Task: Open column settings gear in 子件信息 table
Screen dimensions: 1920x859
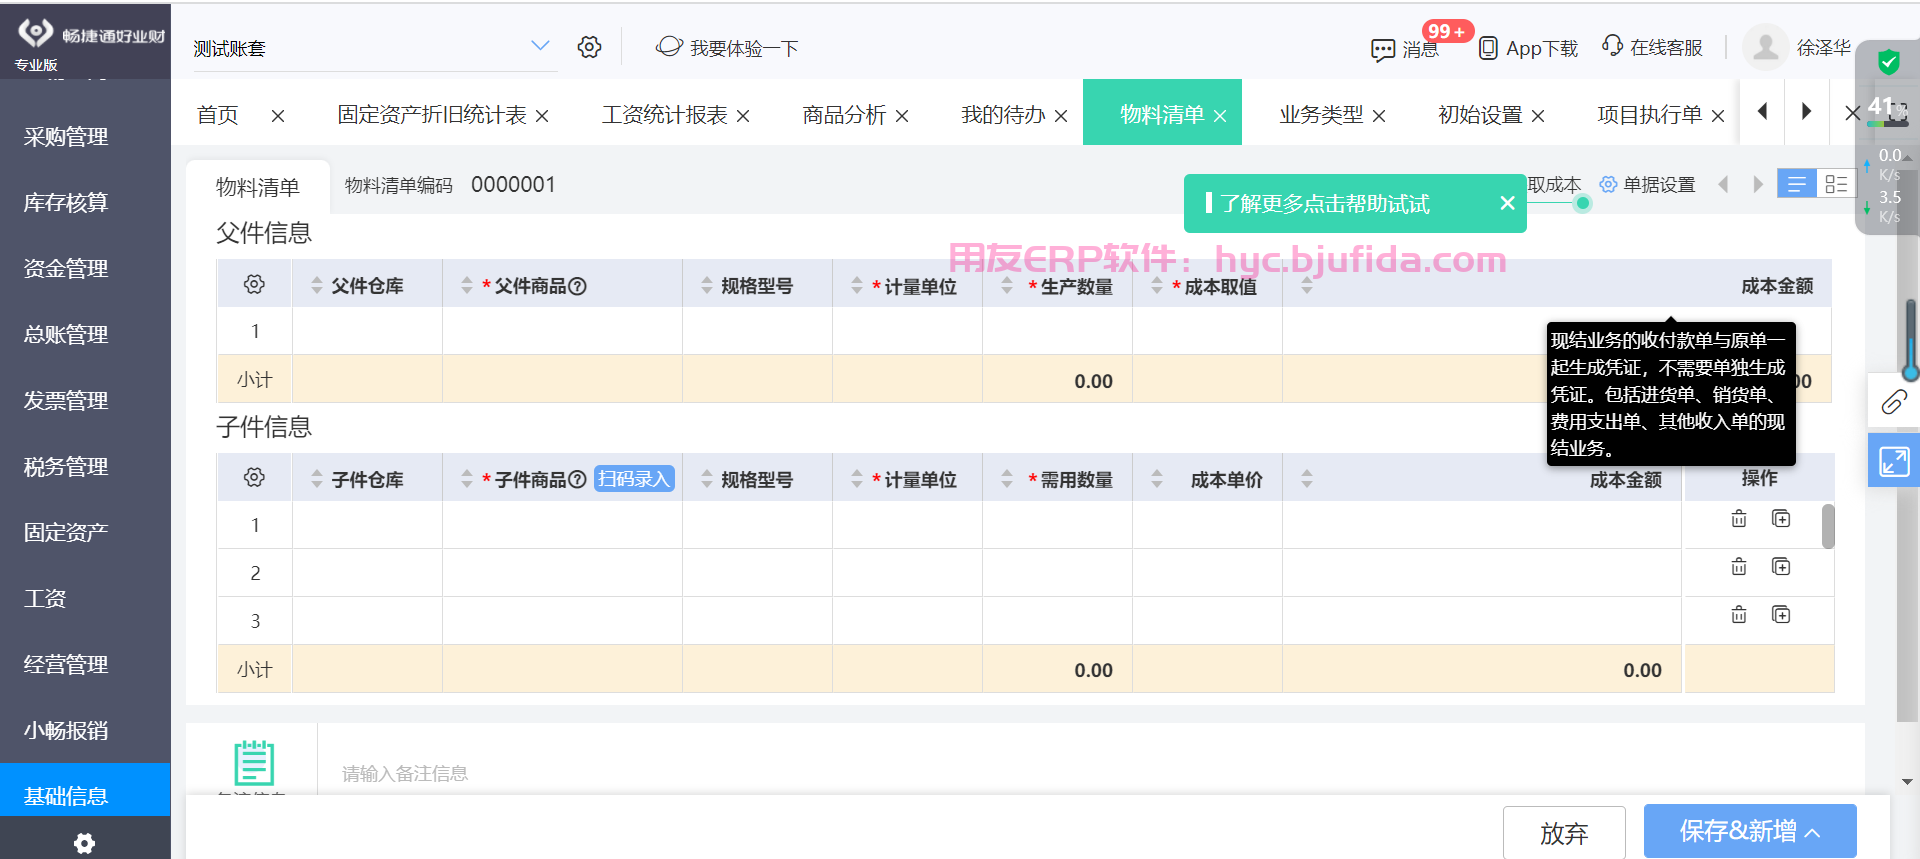Action: 254,478
